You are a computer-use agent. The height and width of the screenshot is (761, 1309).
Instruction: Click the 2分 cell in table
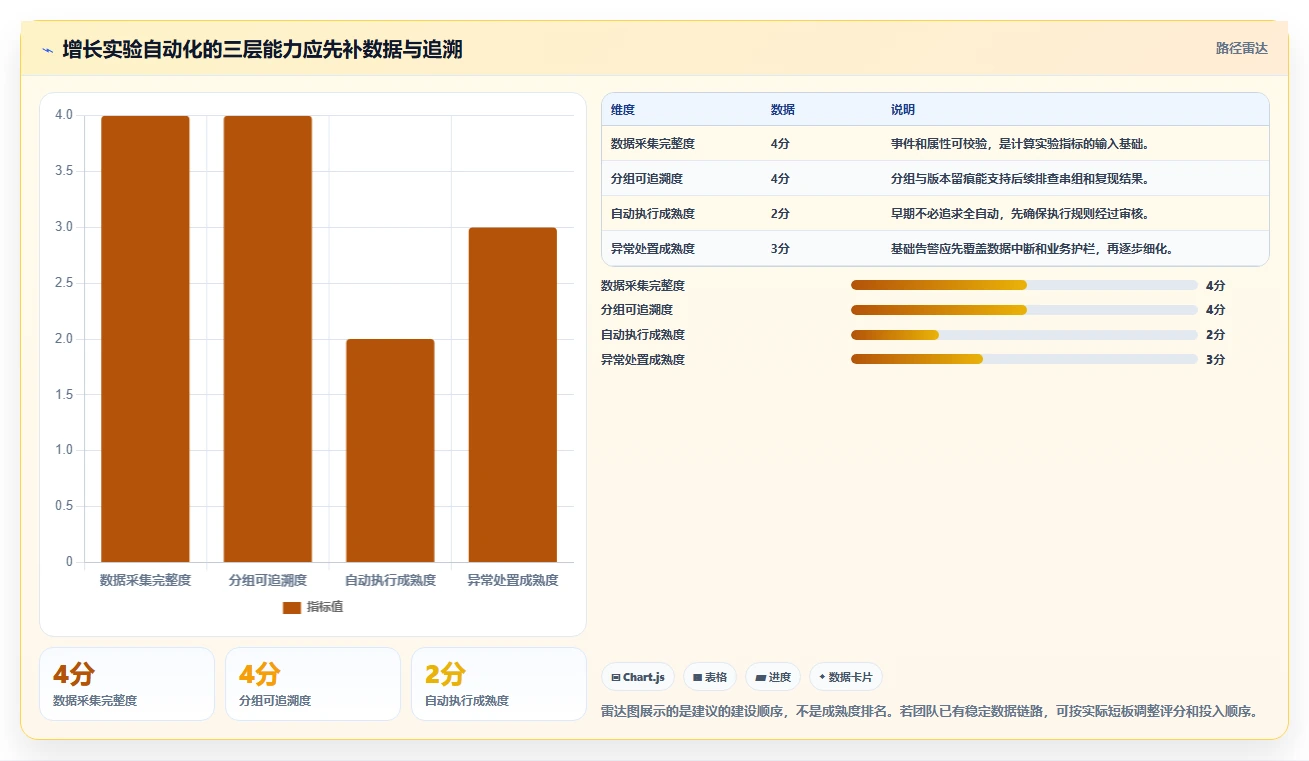(780, 214)
